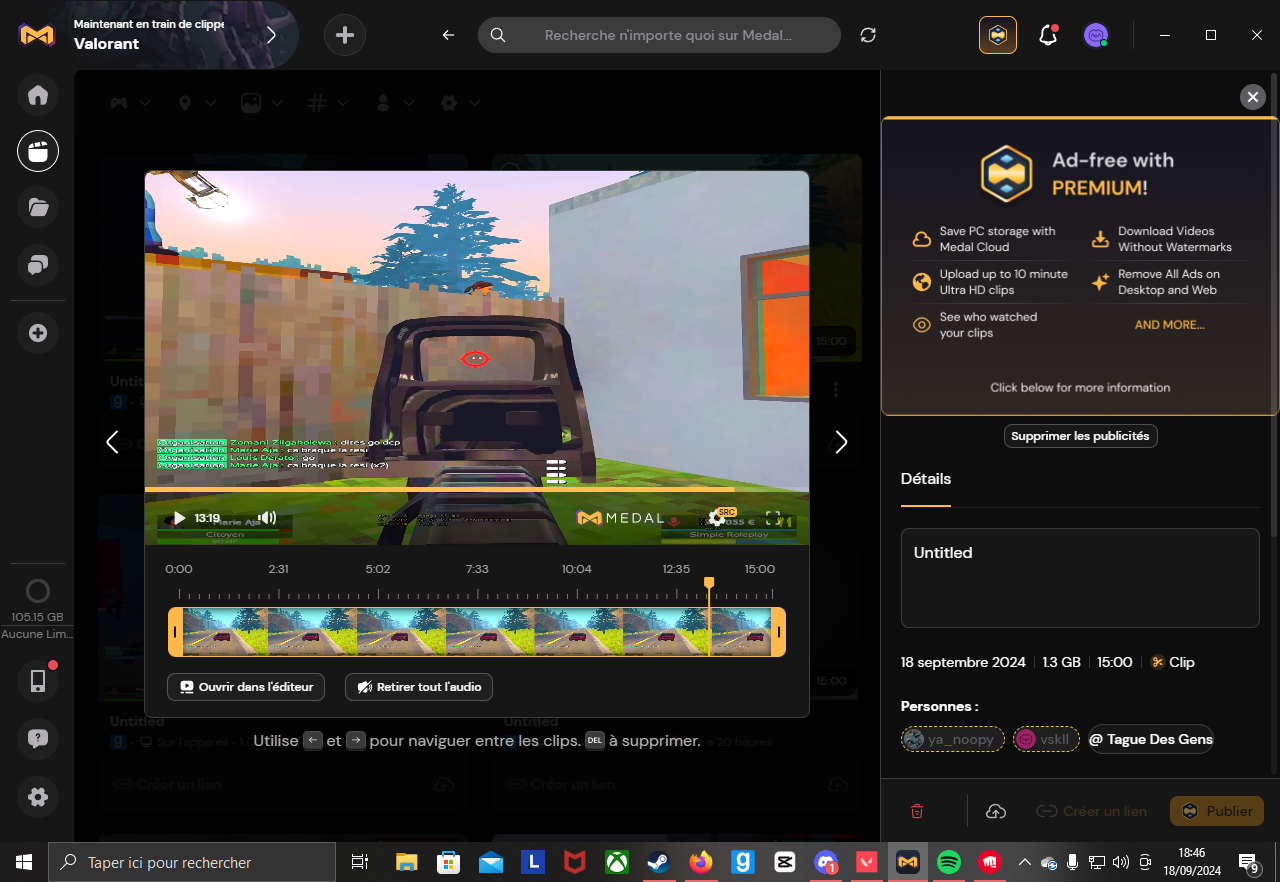Image resolution: width=1280 pixels, height=882 pixels.
Task: Go to next clip arrow
Action: [x=841, y=442]
